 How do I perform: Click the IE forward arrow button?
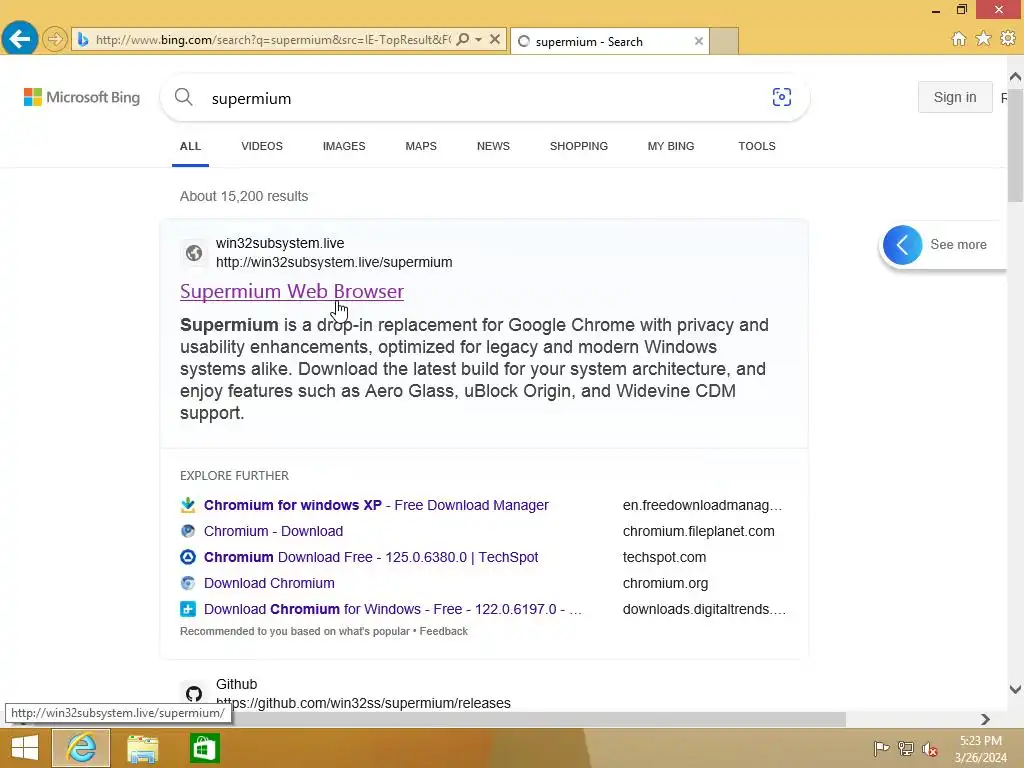point(55,39)
